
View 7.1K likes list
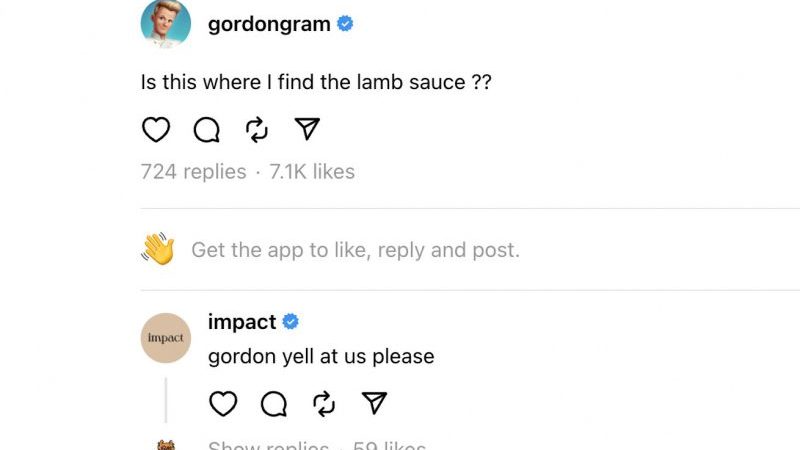pos(312,171)
